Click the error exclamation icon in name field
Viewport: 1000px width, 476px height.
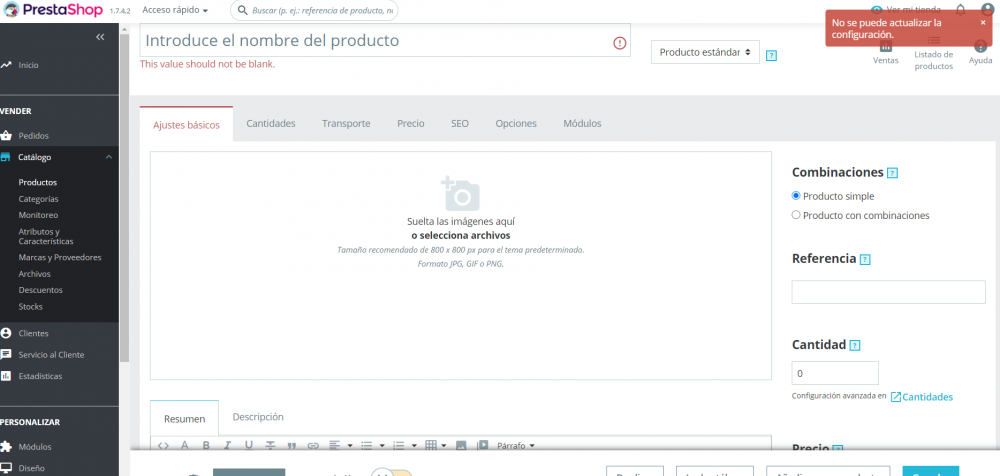pyautogui.click(x=620, y=43)
